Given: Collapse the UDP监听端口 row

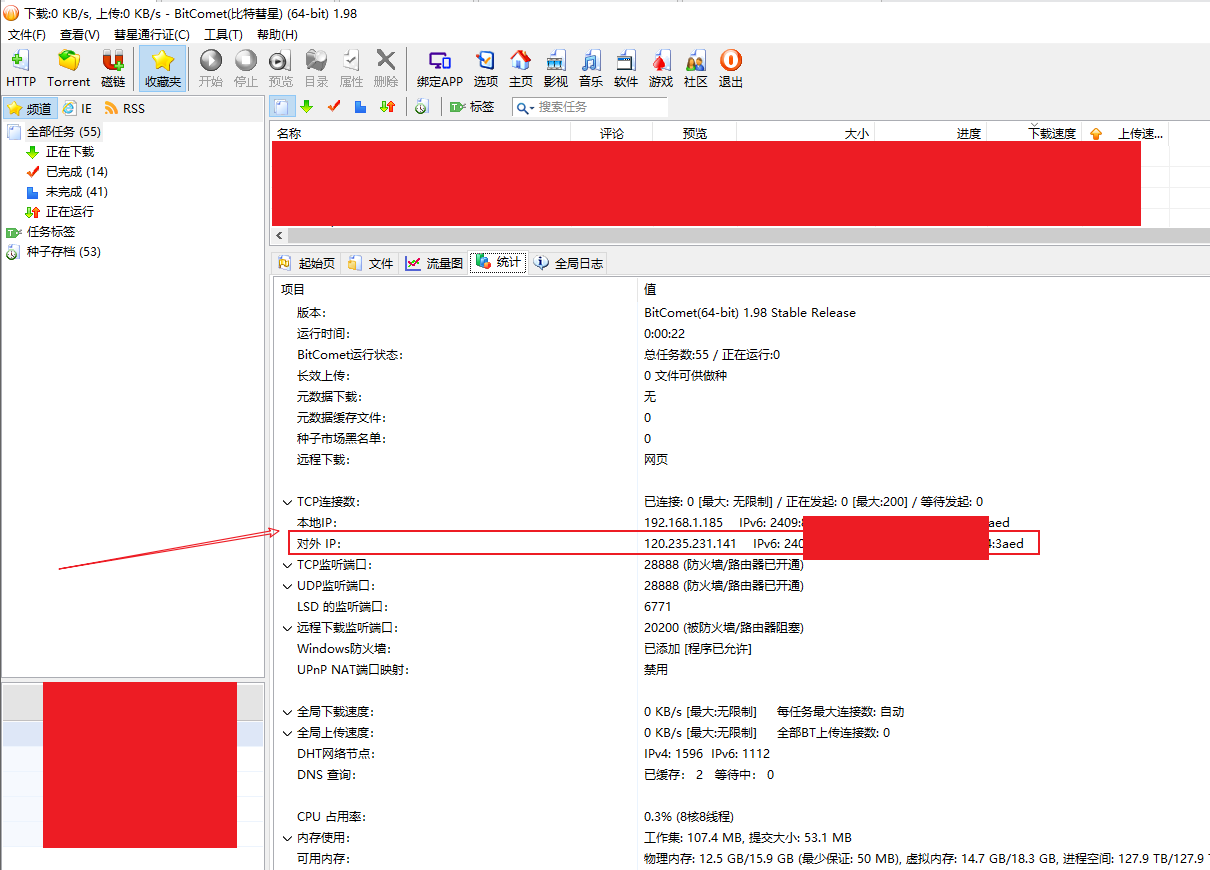Looking at the screenshot, I should click(x=287, y=586).
